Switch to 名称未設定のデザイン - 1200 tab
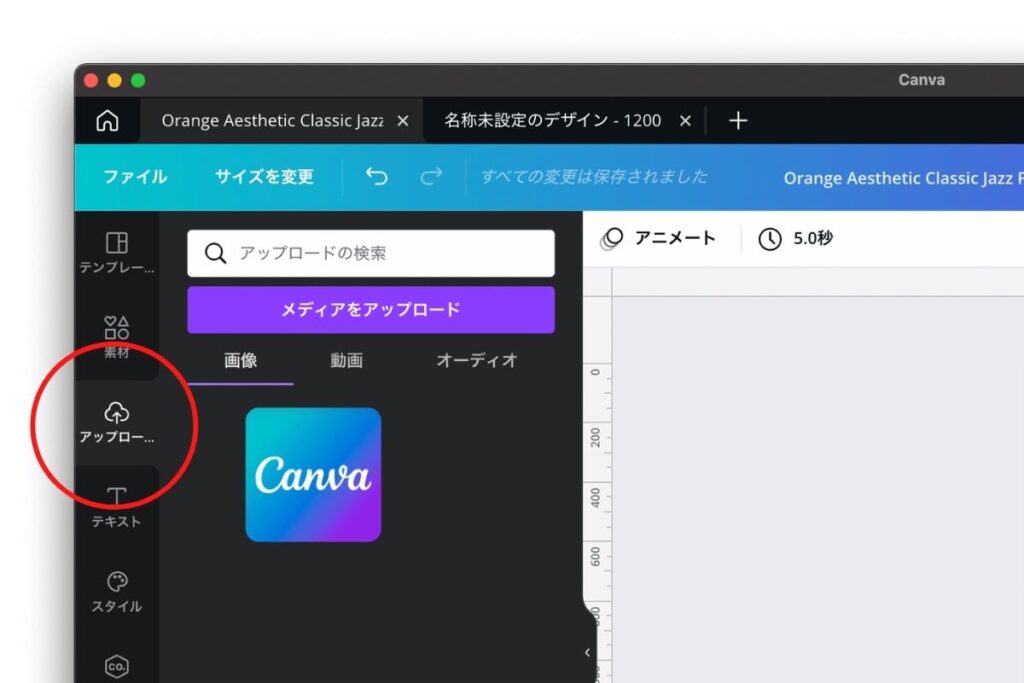The image size is (1024, 683). tap(552, 121)
